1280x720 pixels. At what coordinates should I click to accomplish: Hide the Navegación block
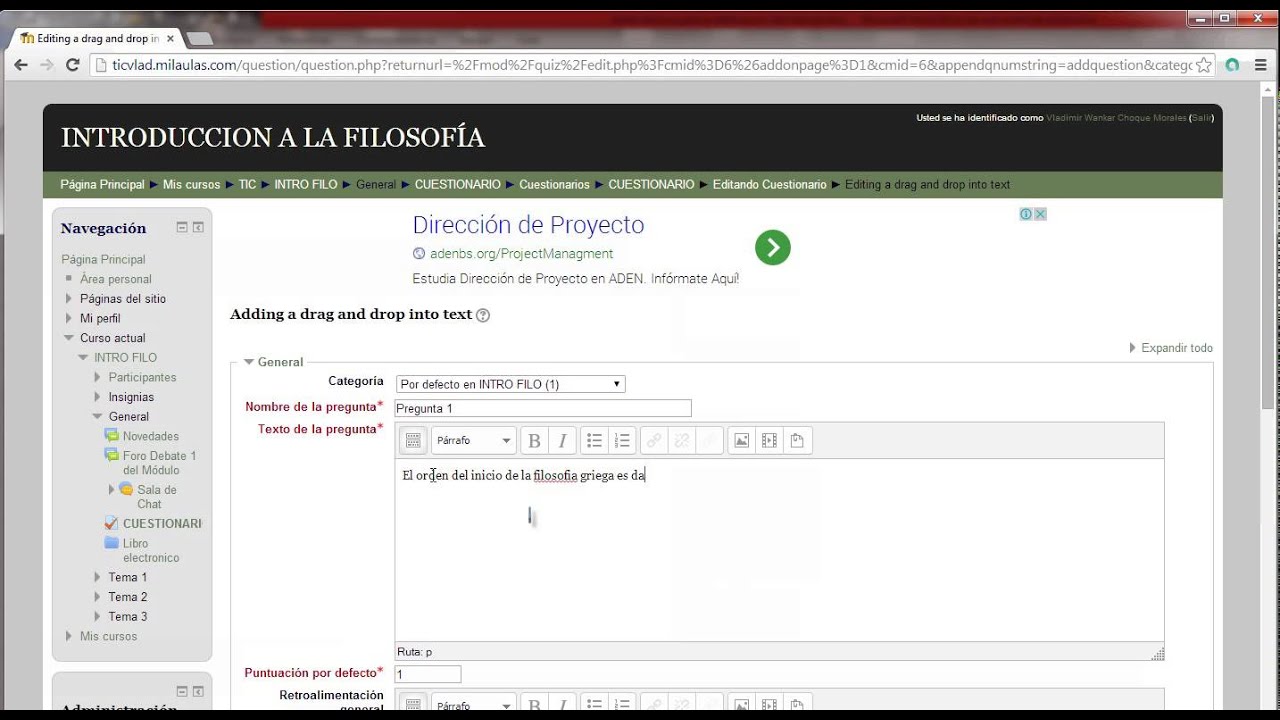182,227
